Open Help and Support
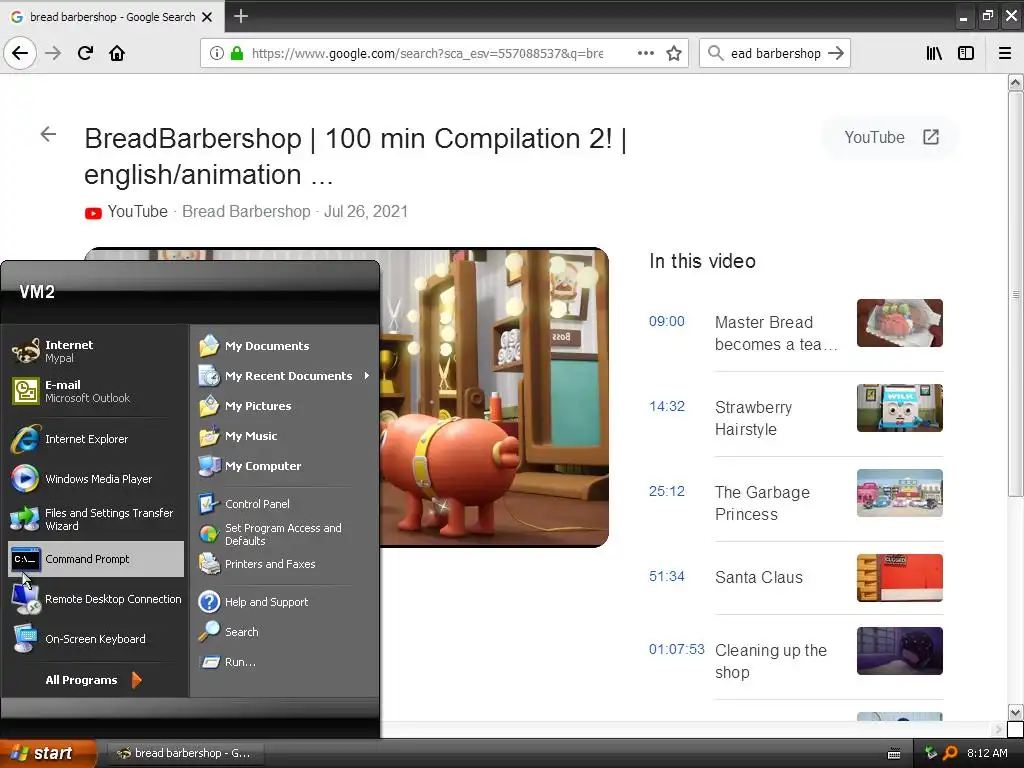The height and width of the screenshot is (768, 1024). tap(285, 601)
